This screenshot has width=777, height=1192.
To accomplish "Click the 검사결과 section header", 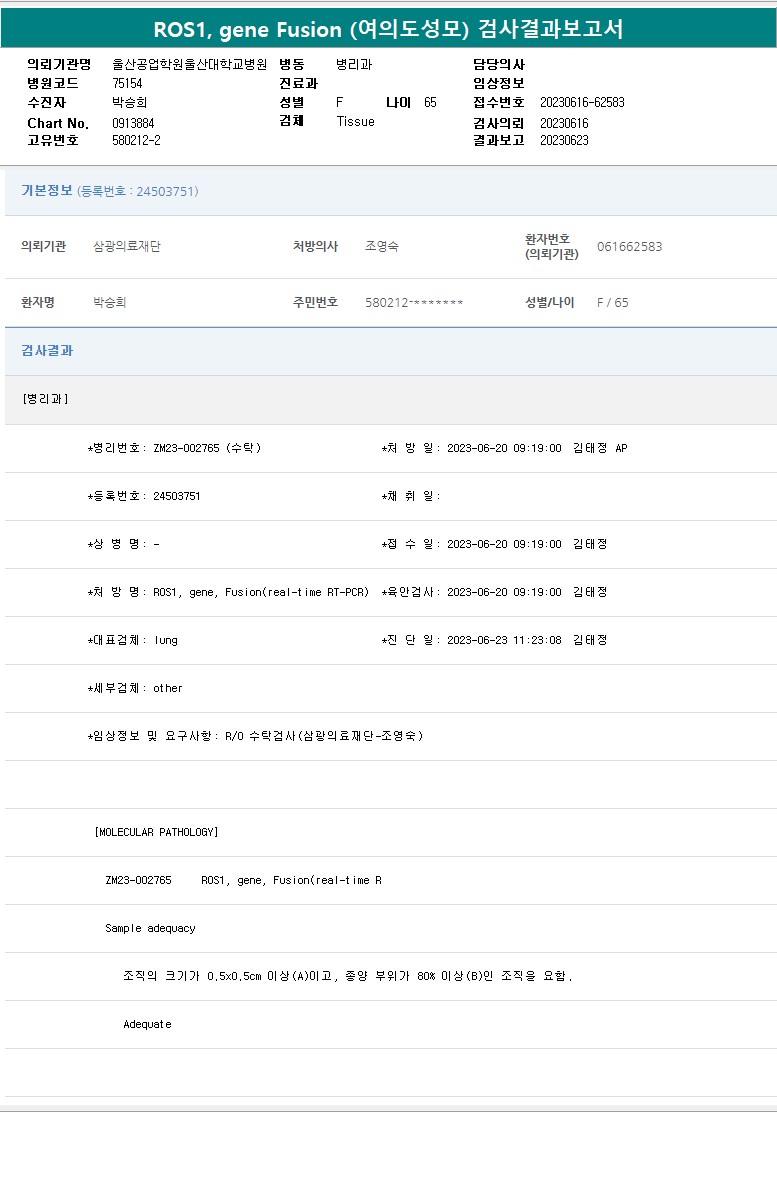I will pyautogui.click(x=47, y=351).
